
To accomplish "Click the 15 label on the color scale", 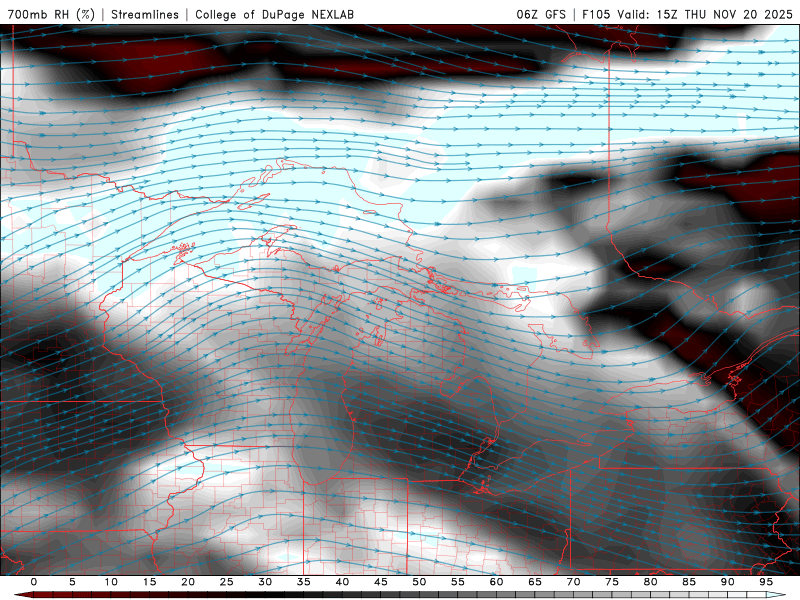I will pyautogui.click(x=149, y=582).
